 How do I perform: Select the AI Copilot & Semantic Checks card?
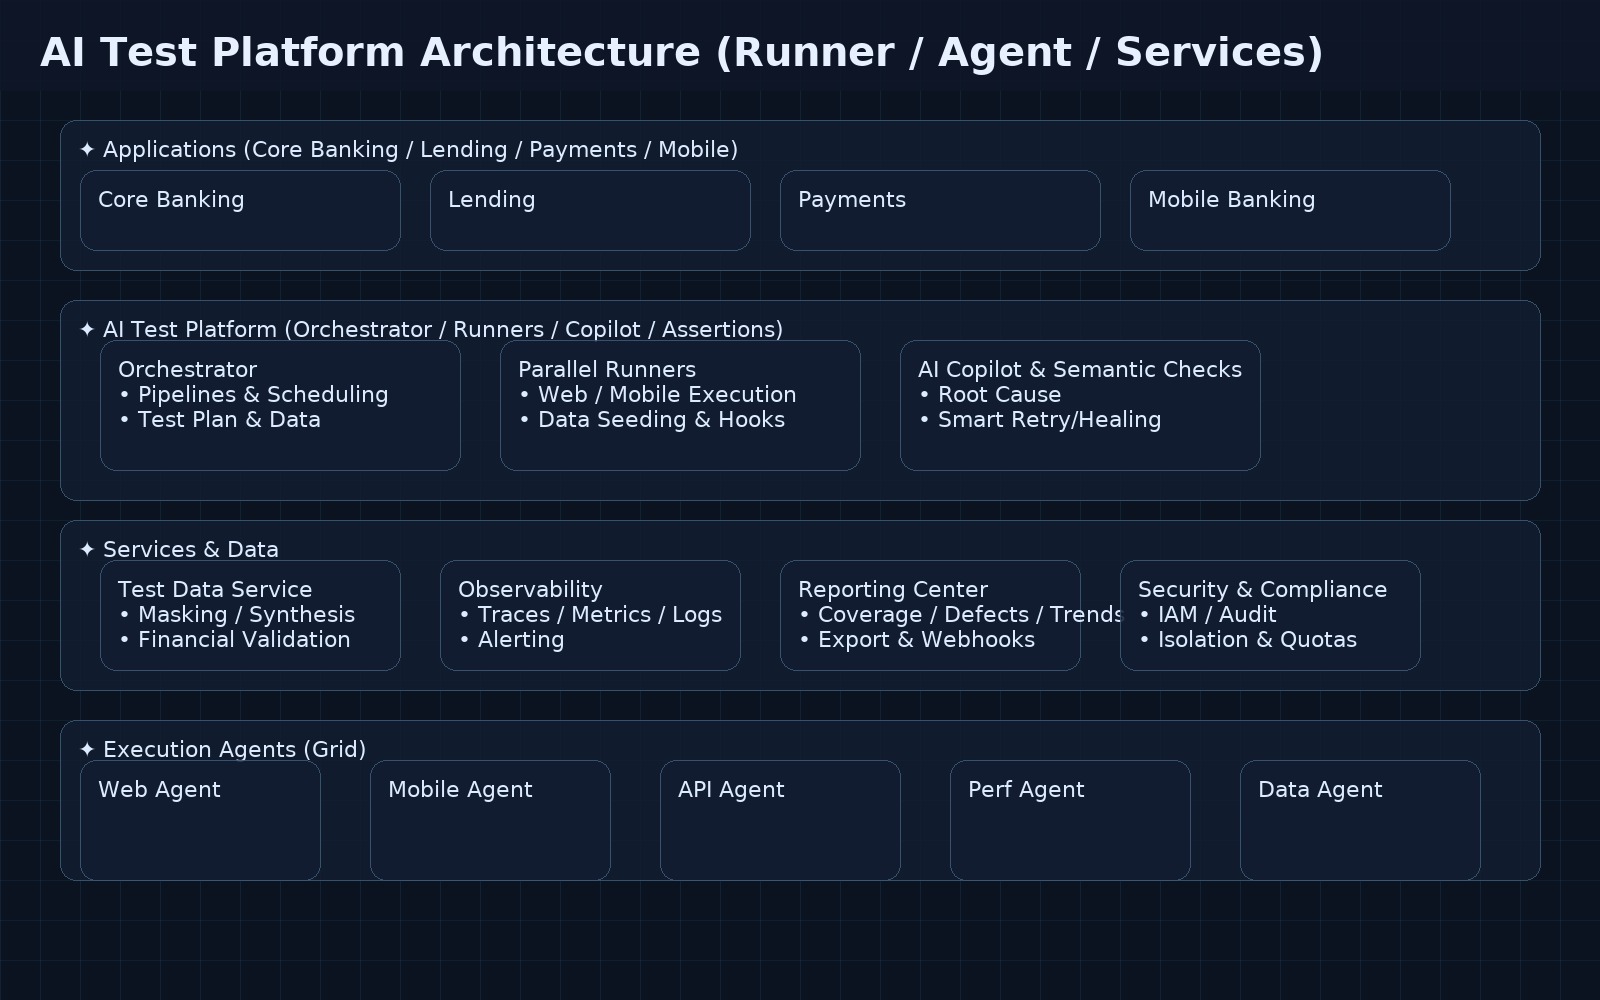1080,404
